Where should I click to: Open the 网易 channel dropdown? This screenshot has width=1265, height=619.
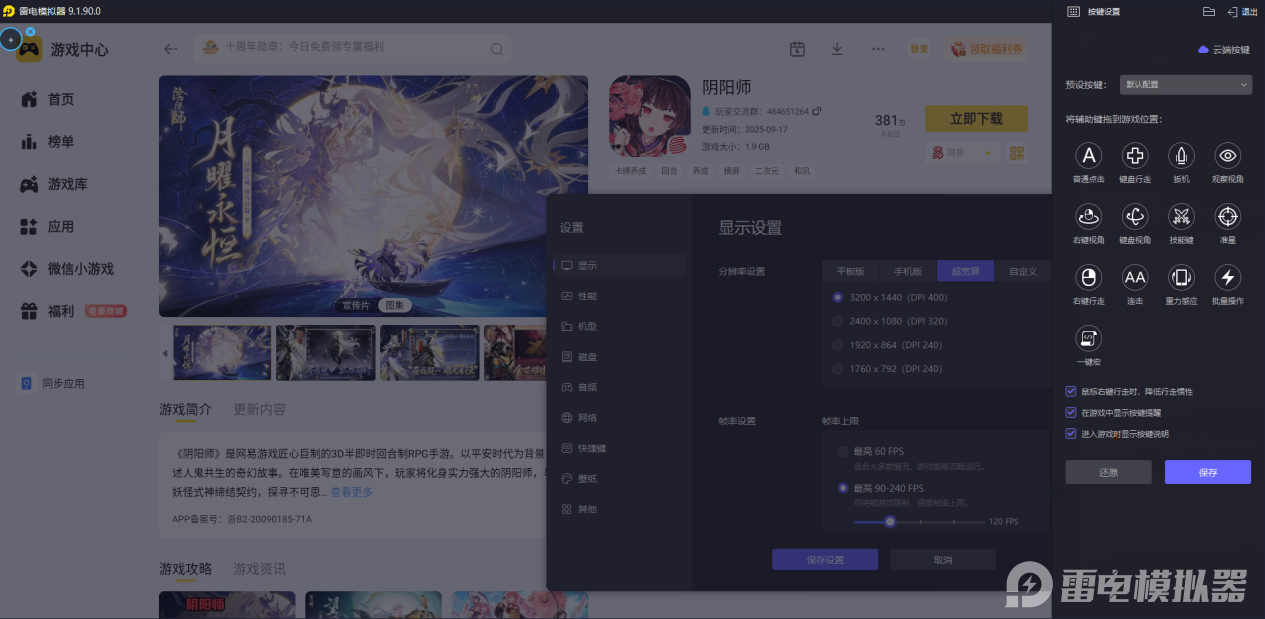coord(965,153)
